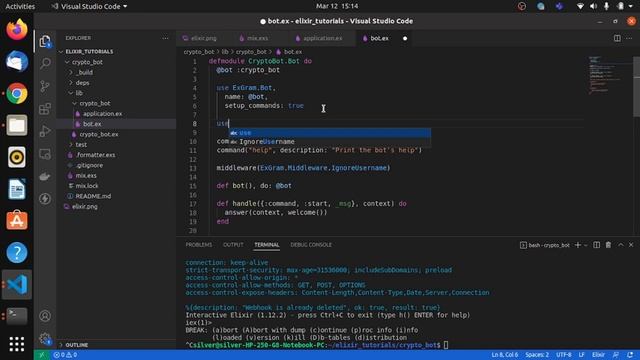Open README.md in the file tree
This screenshot has width=640, height=360.
pyautogui.click(x=93, y=196)
